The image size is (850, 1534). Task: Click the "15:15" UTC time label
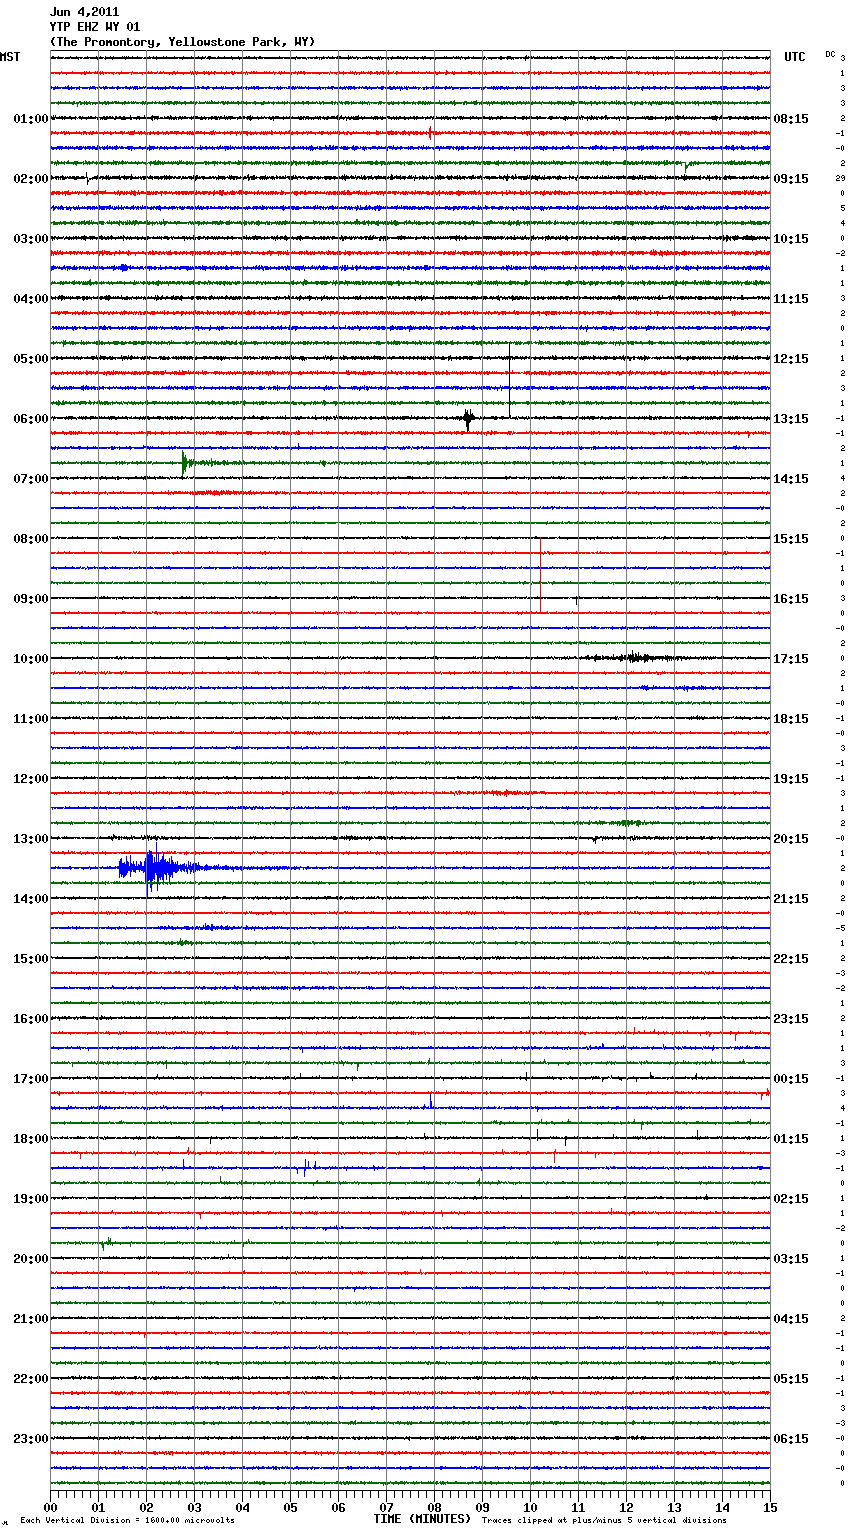point(791,539)
